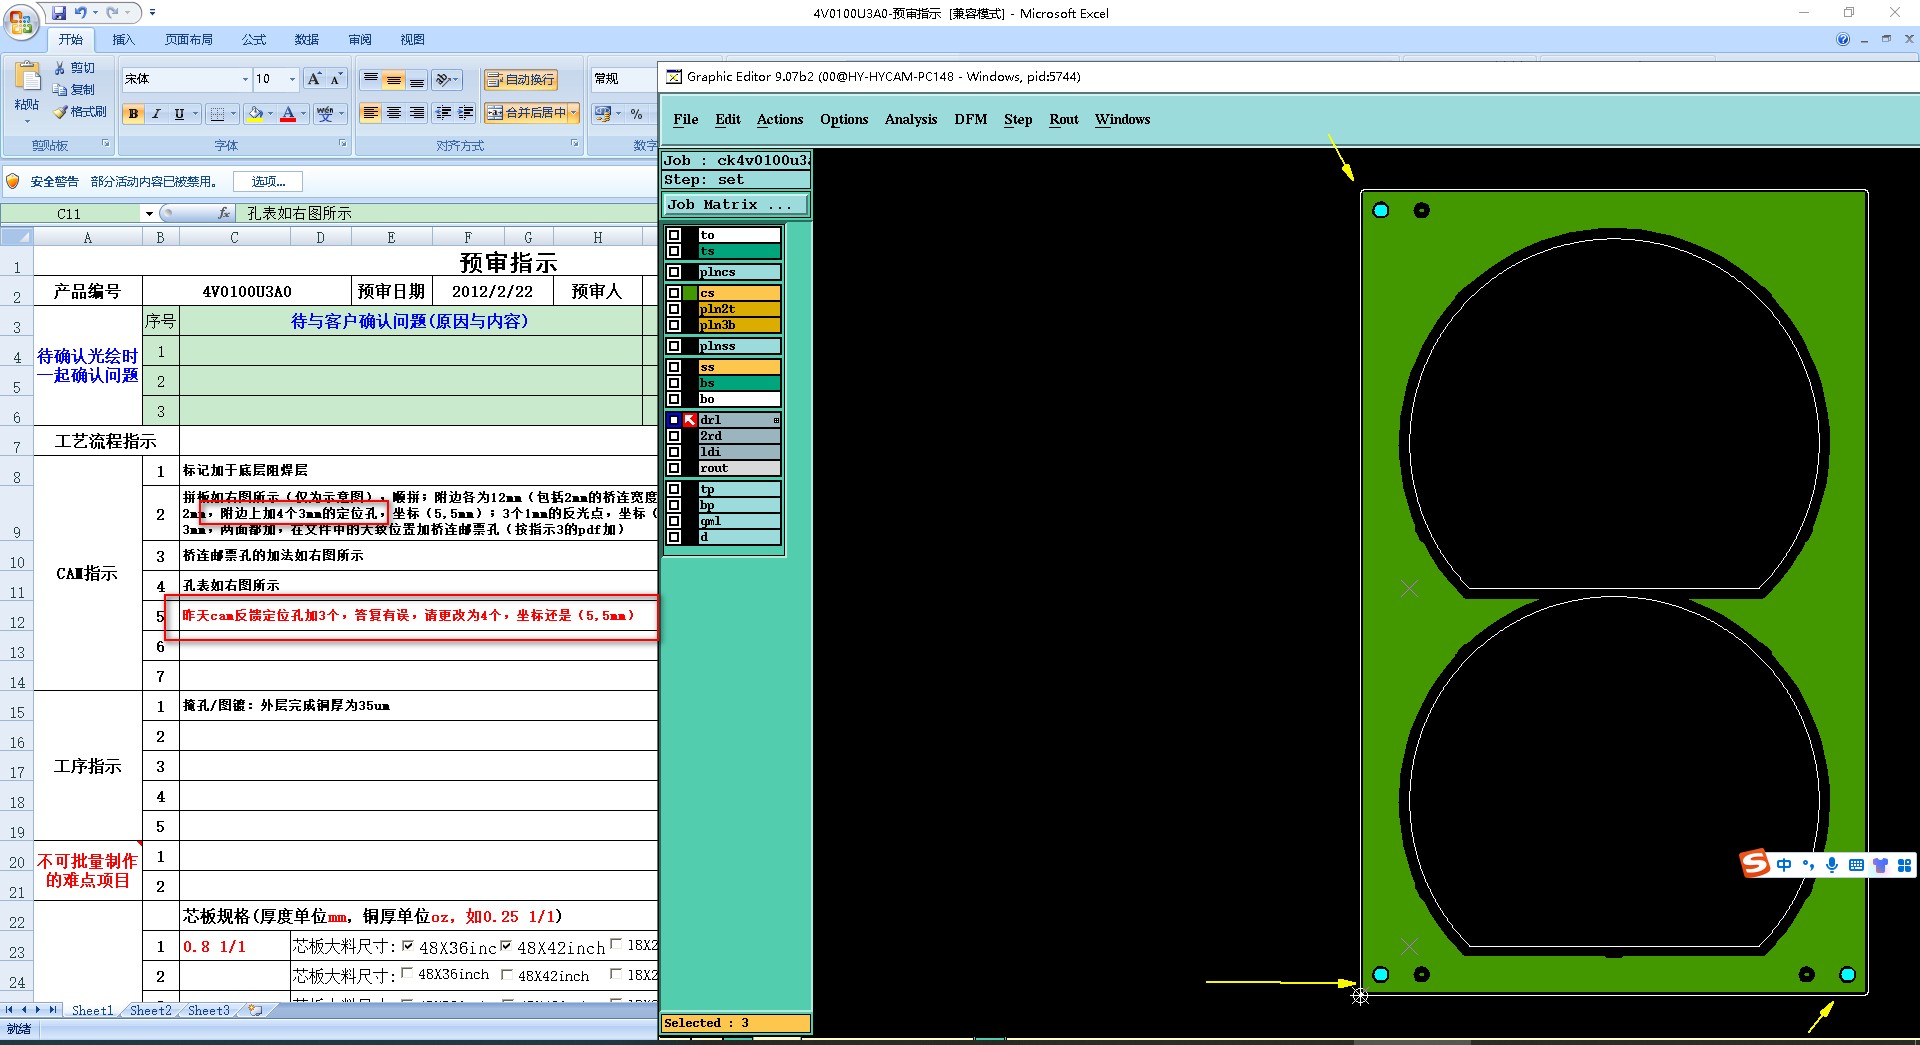
Task: Click the Redo icon in quick access toolbar
Action: click(112, 13)
